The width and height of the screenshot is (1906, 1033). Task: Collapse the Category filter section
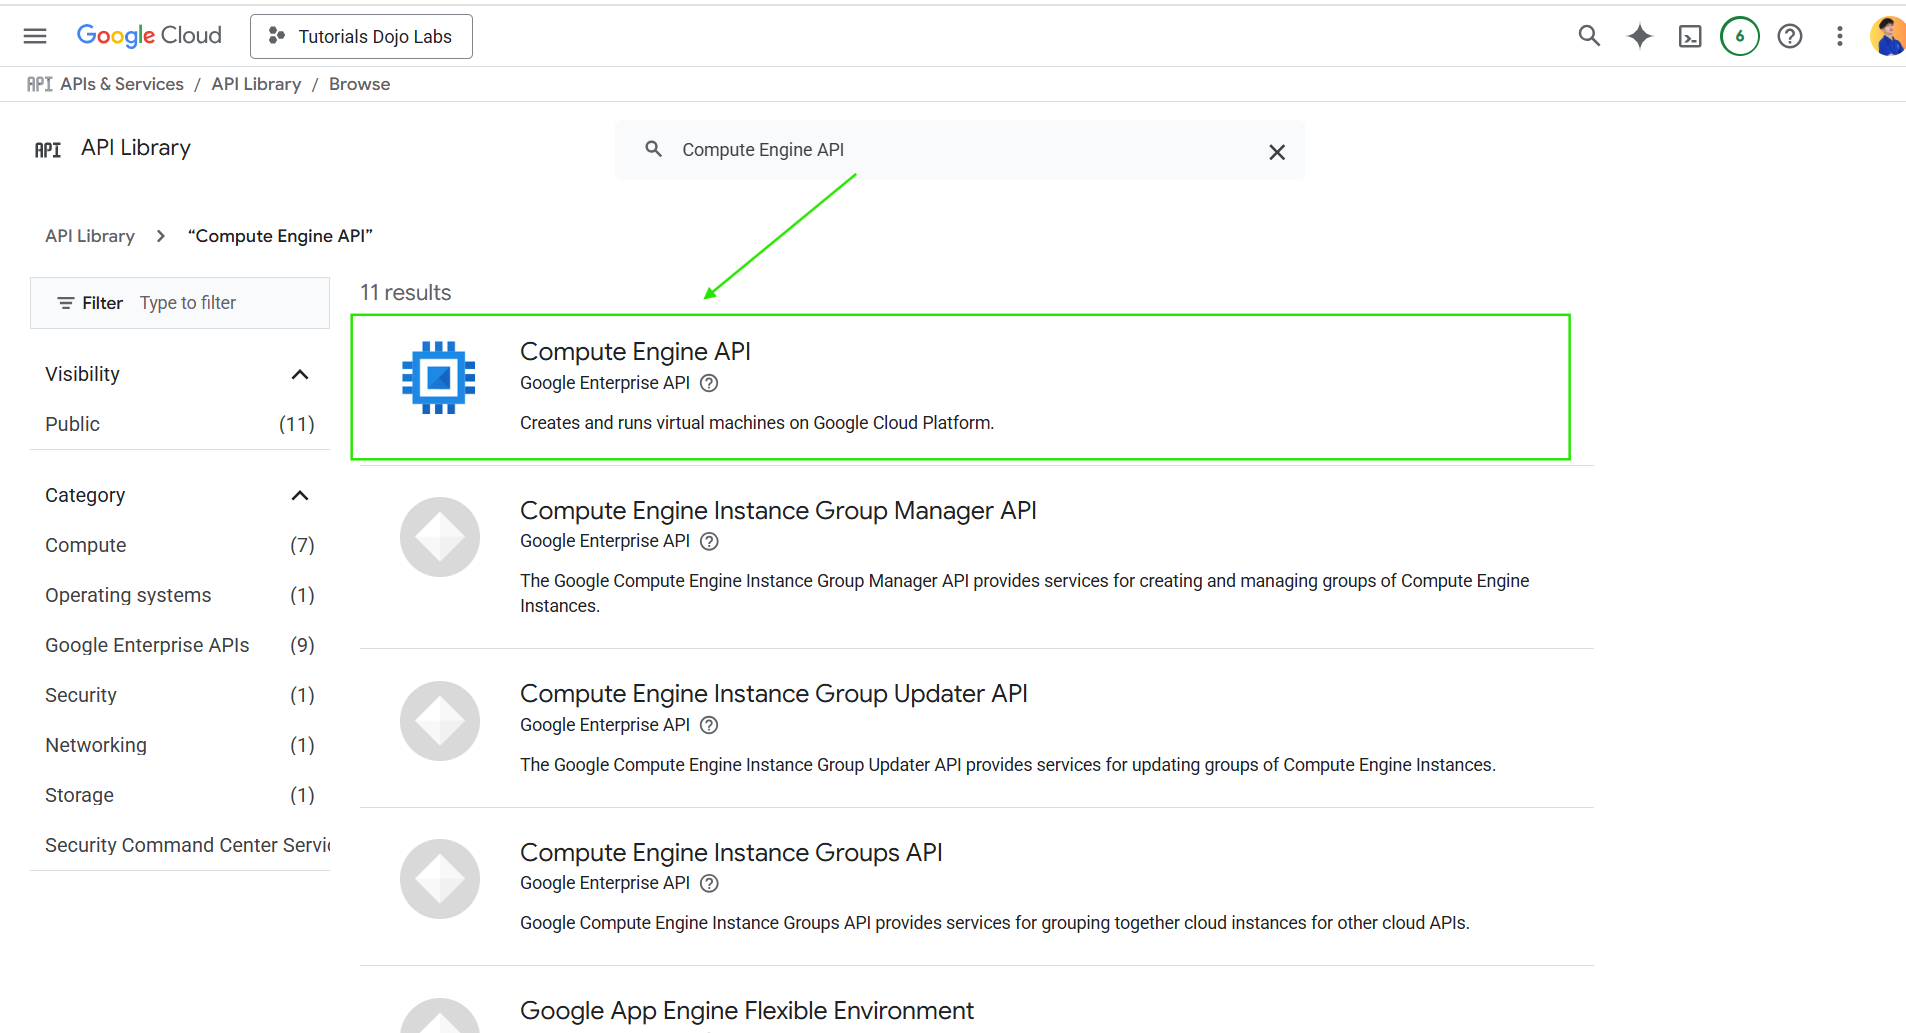coord(299,495)
